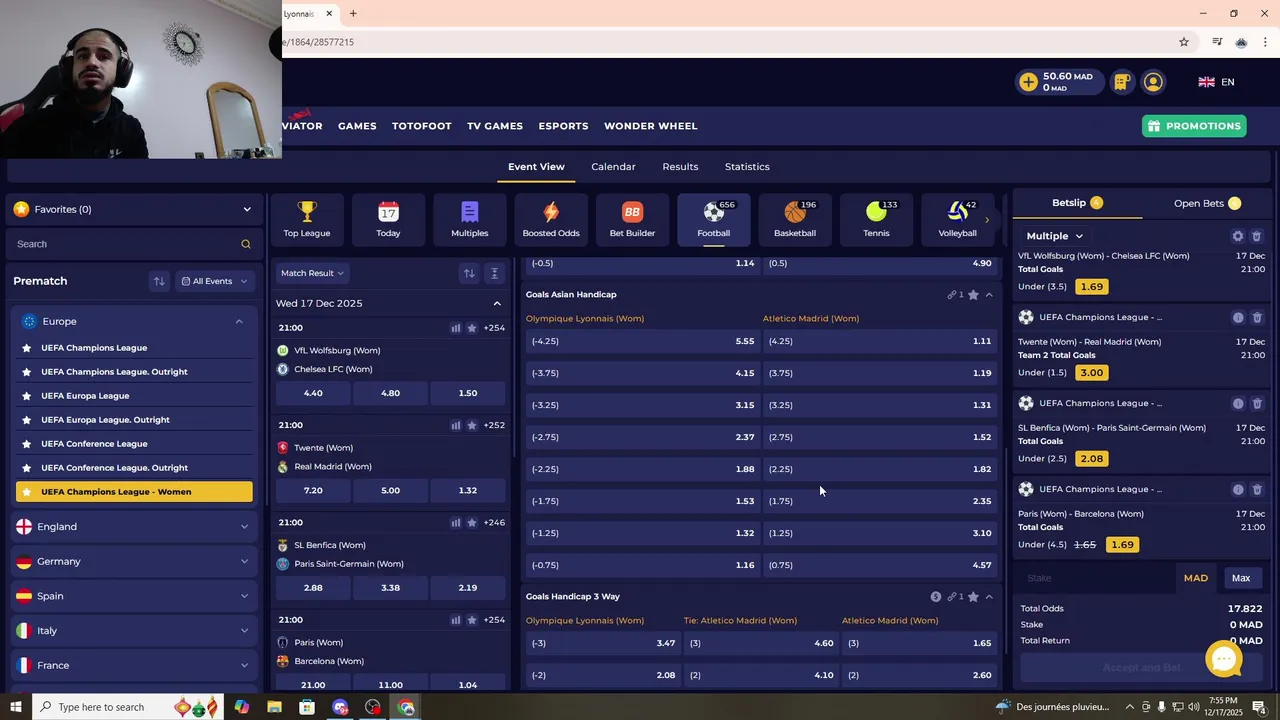
Task: Favorite the Benfica vs Paris Saint-Germain star
Action: 472,522
